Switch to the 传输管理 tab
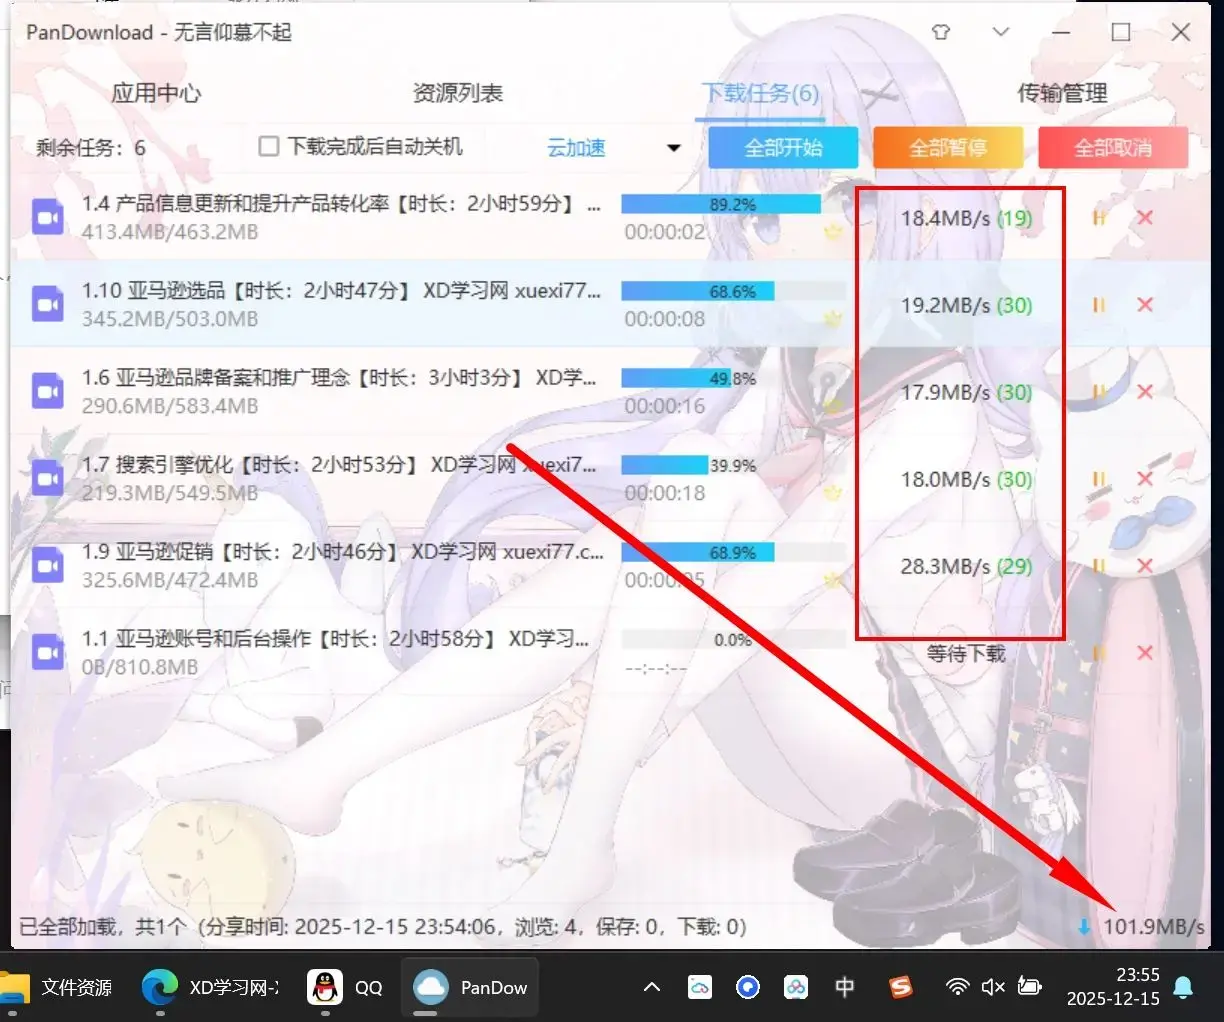The height and width of the screenshot is (1022, 1224). (x=1062, y=93)
